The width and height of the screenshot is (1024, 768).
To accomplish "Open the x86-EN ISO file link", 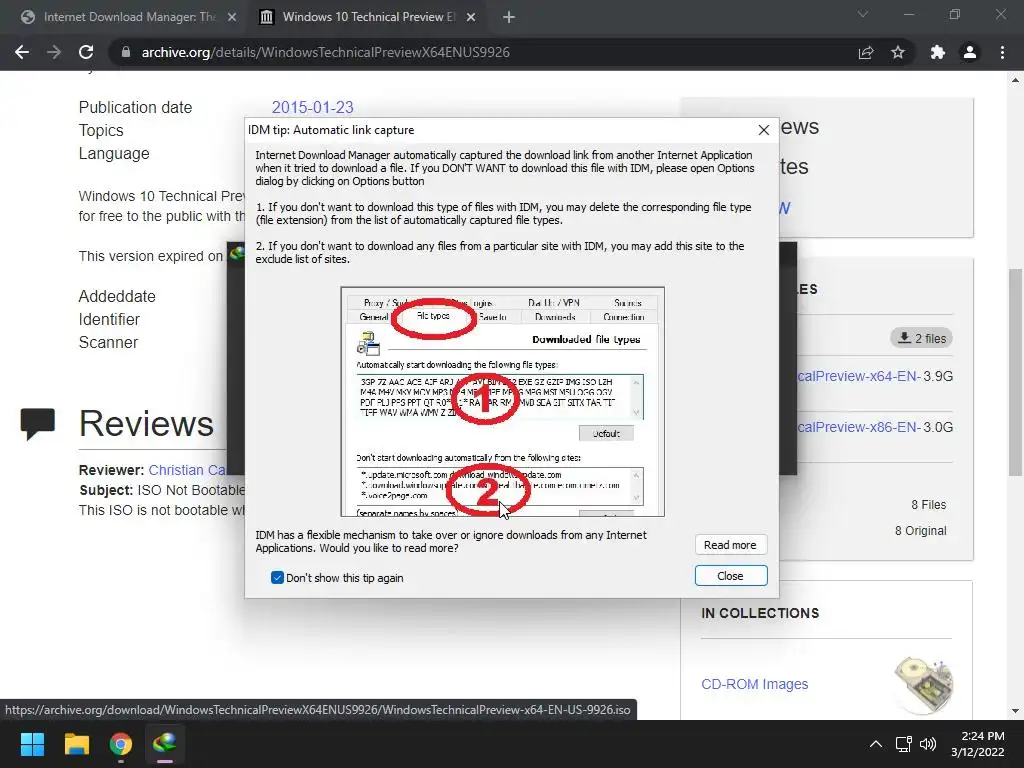I will tap(859, 427).
